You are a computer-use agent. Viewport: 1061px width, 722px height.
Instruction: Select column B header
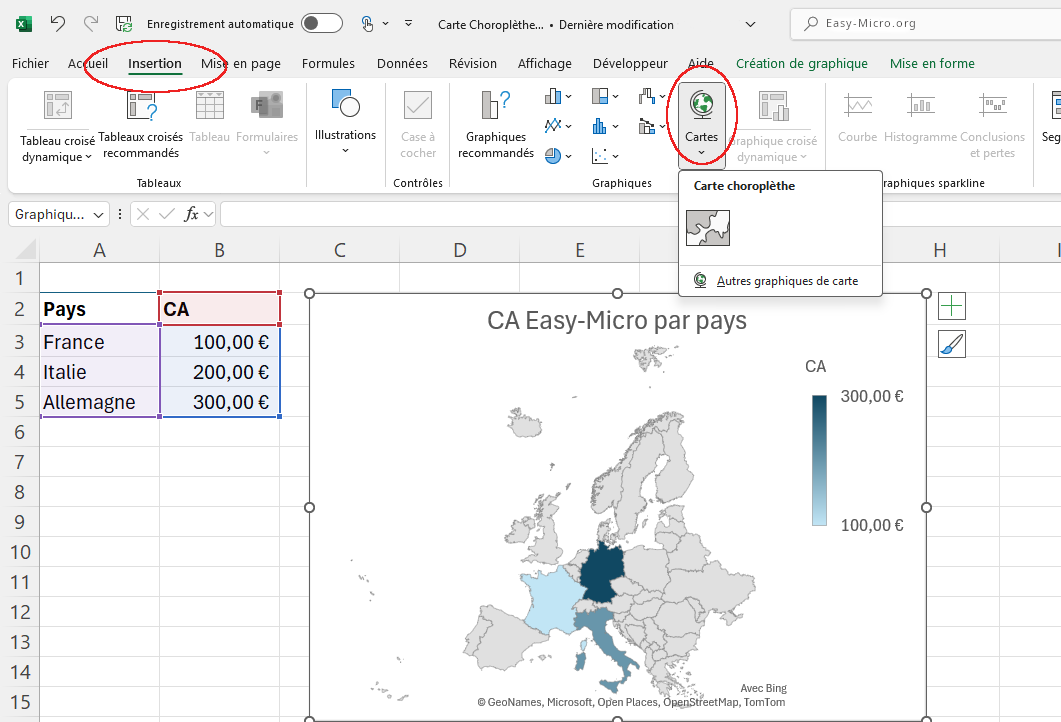pyautogui.click(x=219, y=250)
